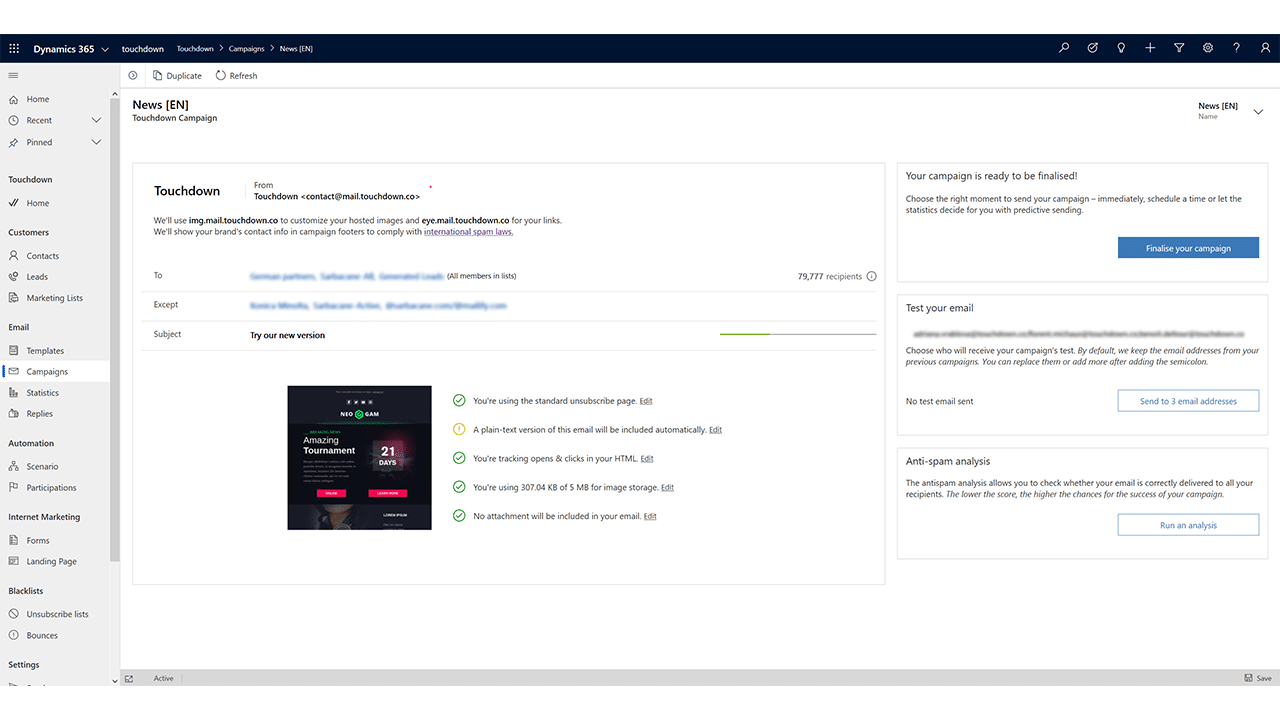The width and height of the screenshot is (1280, 720).
Task: Click the recipients info icon
Action: tap(871, 277)
